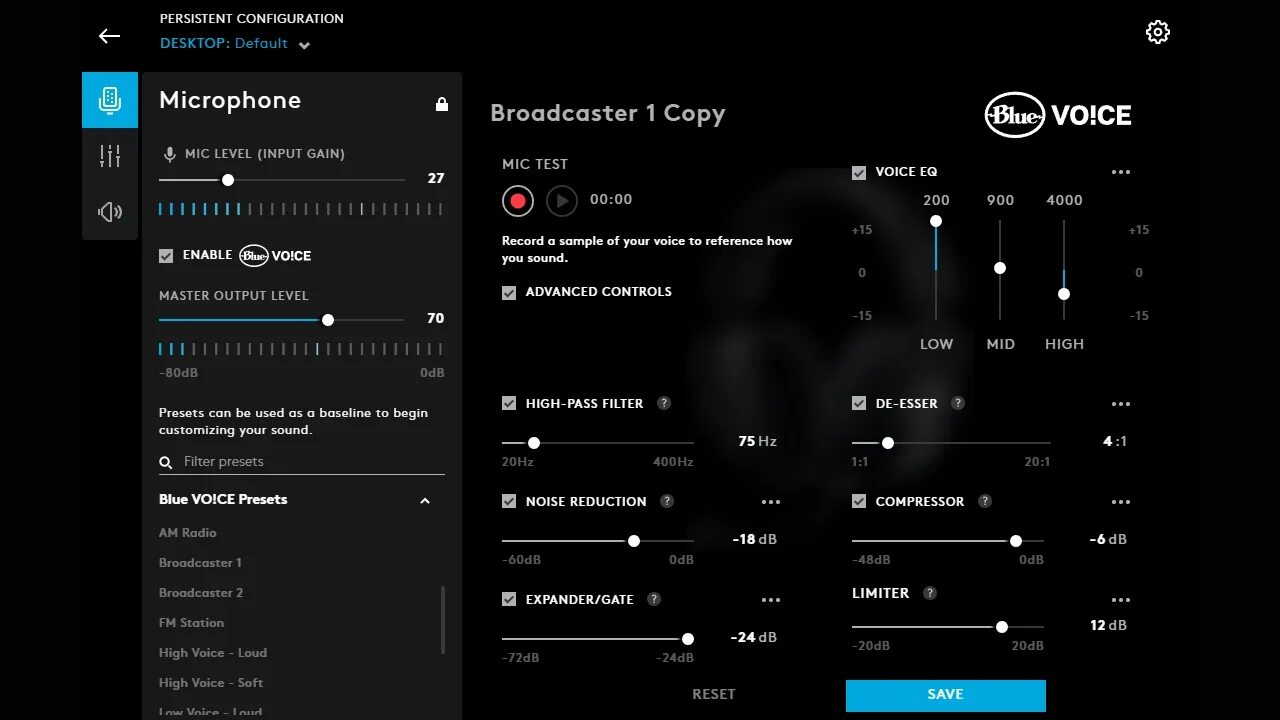Open the acoustics speaker sidebar icon
Screen dimensions: 1280x720
110,212
